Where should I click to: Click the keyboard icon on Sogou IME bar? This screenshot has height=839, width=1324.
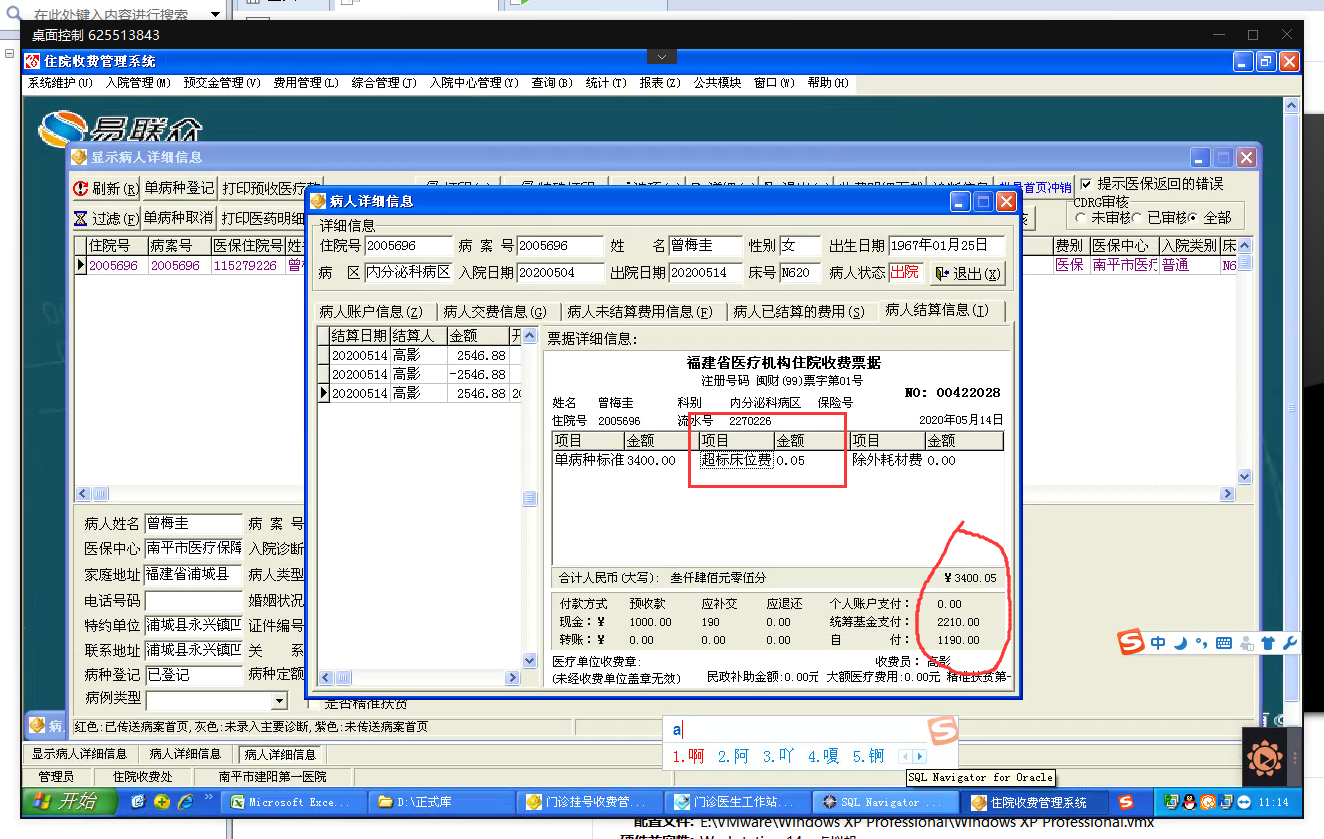[1224, 643]
